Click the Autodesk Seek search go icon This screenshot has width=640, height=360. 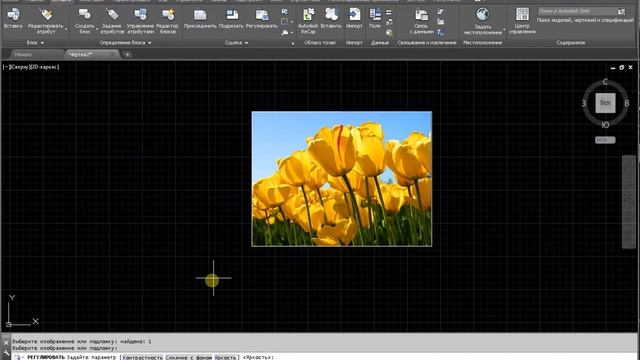(x=621, y=11)
